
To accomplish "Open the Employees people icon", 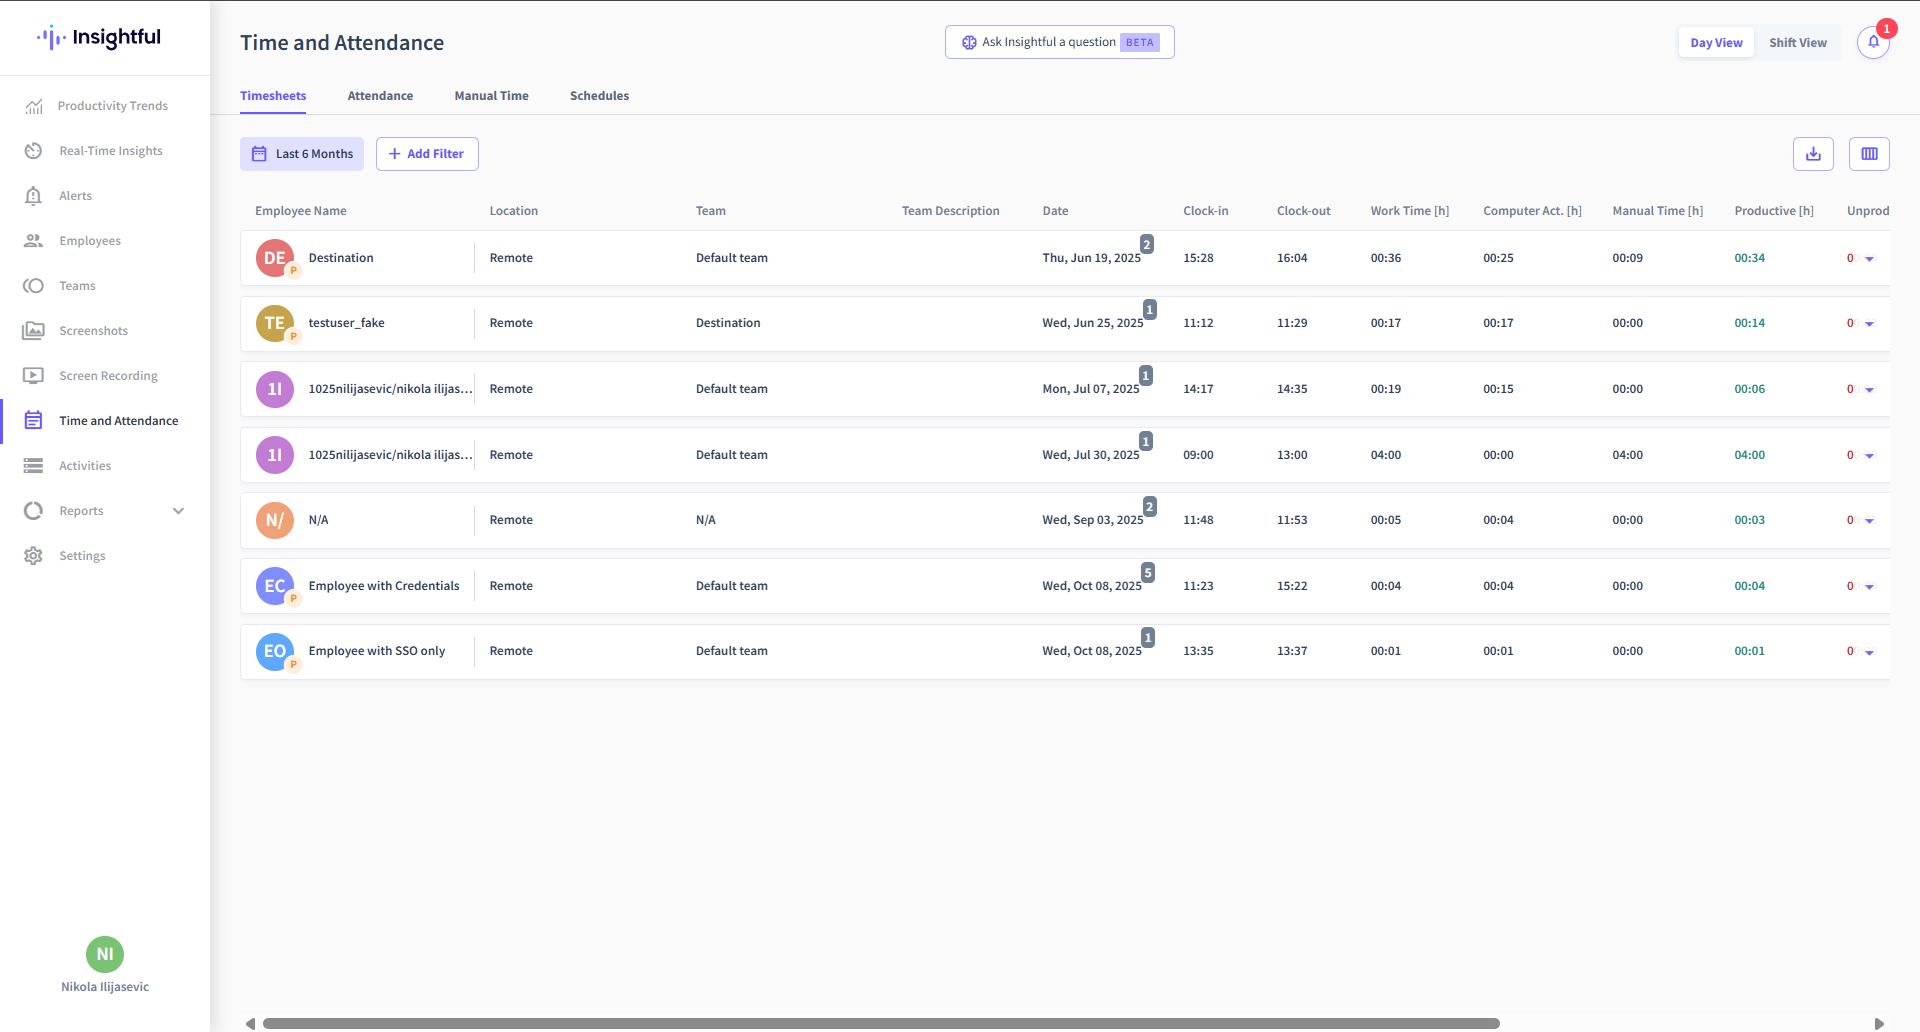I will click(34, 241).
